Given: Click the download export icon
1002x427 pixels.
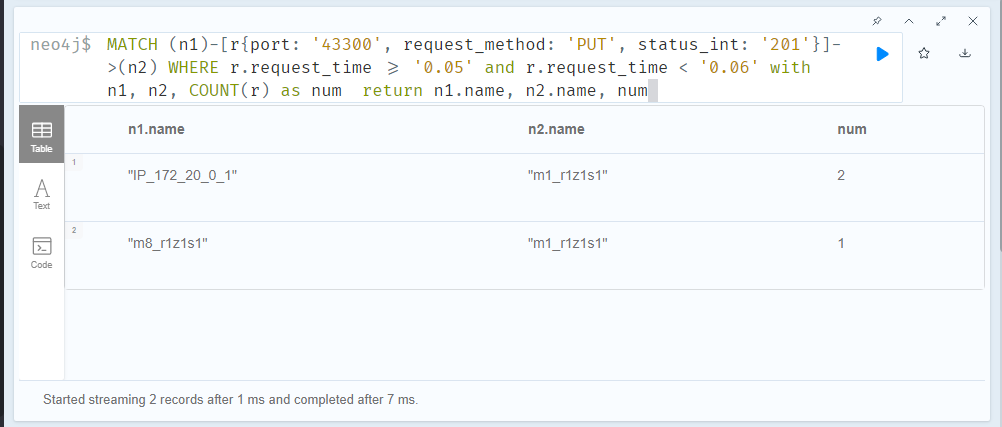Looking at the screenshot, I should coord(965,54).
